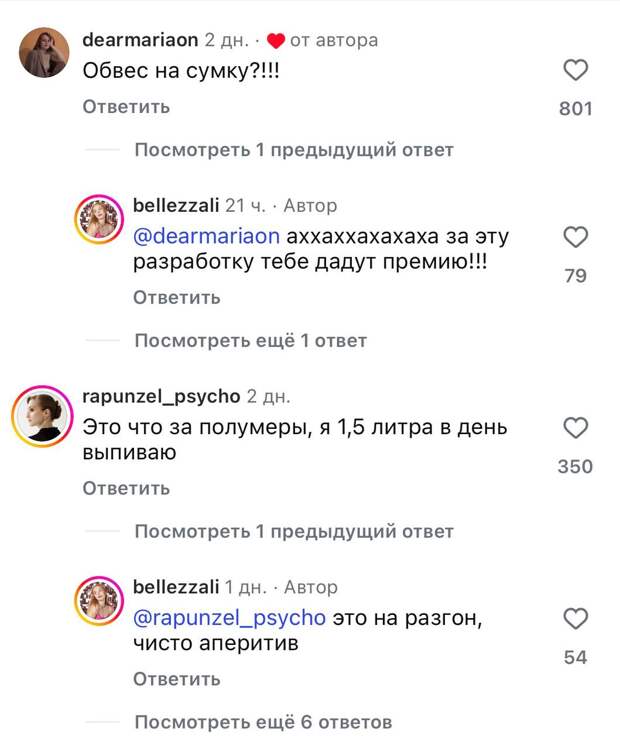
Task: Open rapunzel_psycho's story avatar
Action: point(43,417)
